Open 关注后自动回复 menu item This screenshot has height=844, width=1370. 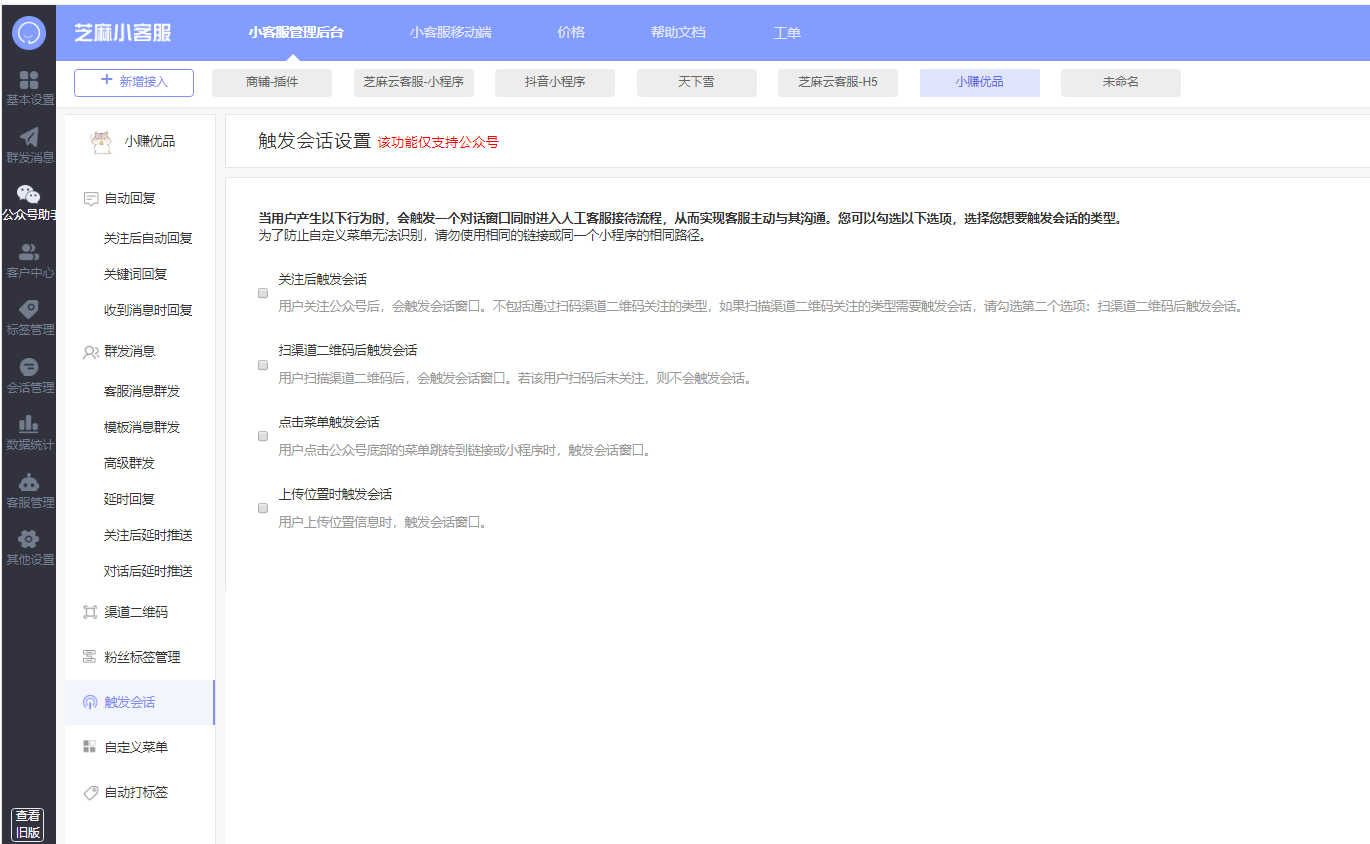(148, 238)
